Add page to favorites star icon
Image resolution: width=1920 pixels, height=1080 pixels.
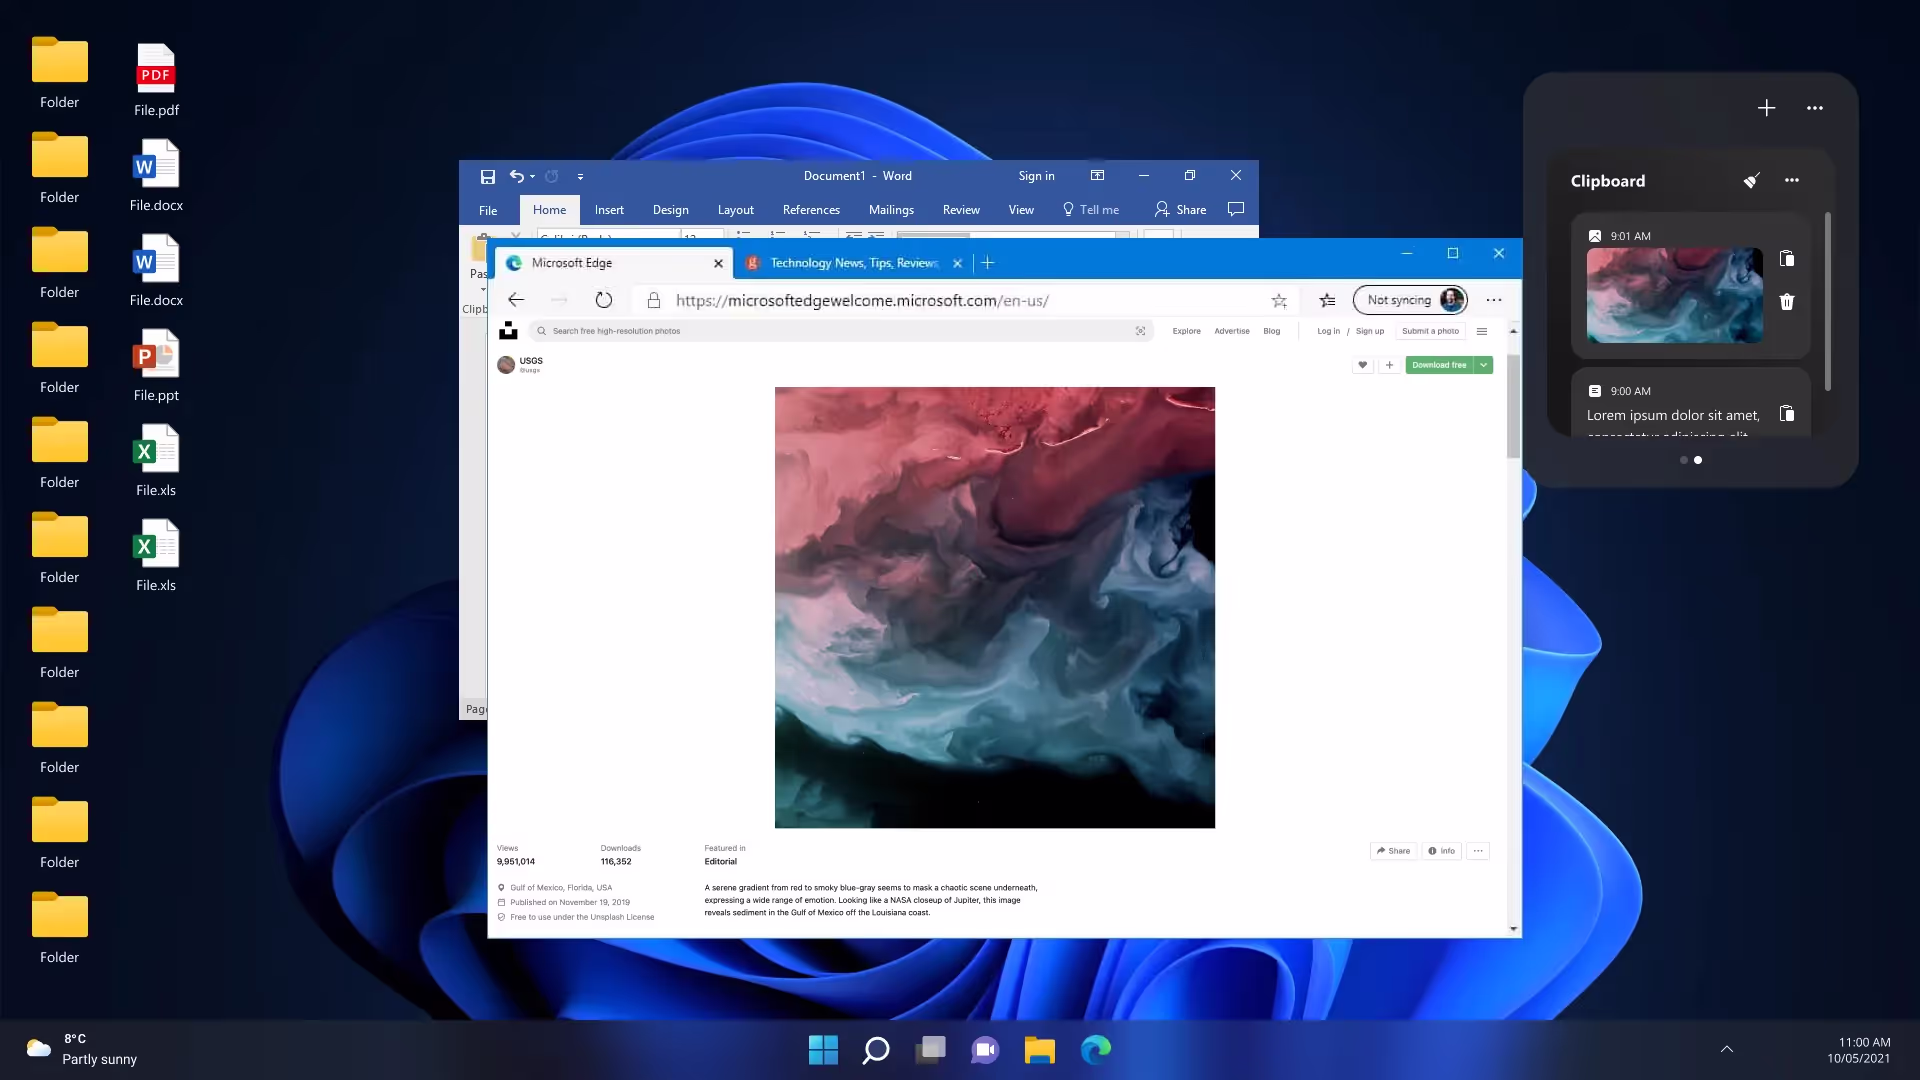click(x=1279, y=300)
